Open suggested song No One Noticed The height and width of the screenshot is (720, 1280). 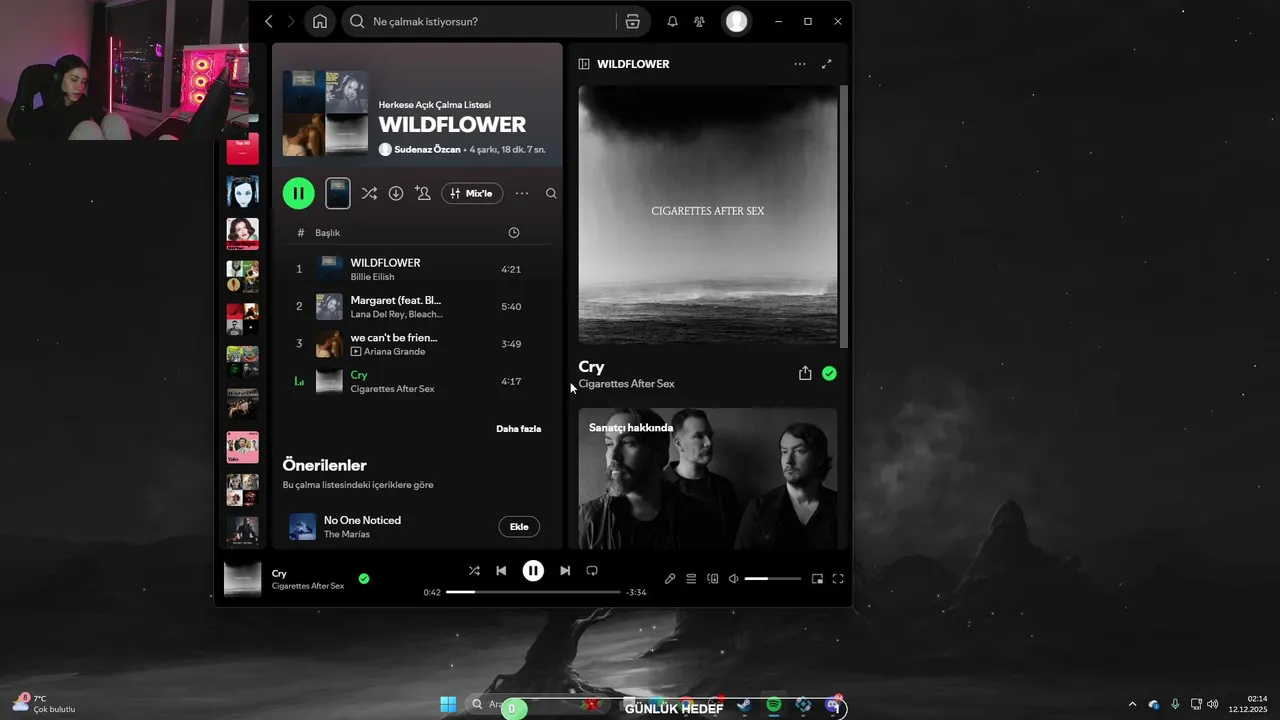[x=362, y=520]
